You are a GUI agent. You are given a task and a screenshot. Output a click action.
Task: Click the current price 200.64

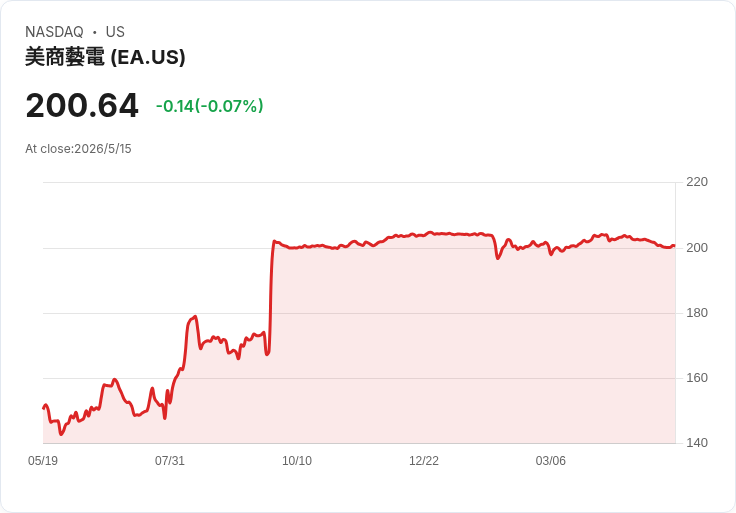tap(82, 105)
